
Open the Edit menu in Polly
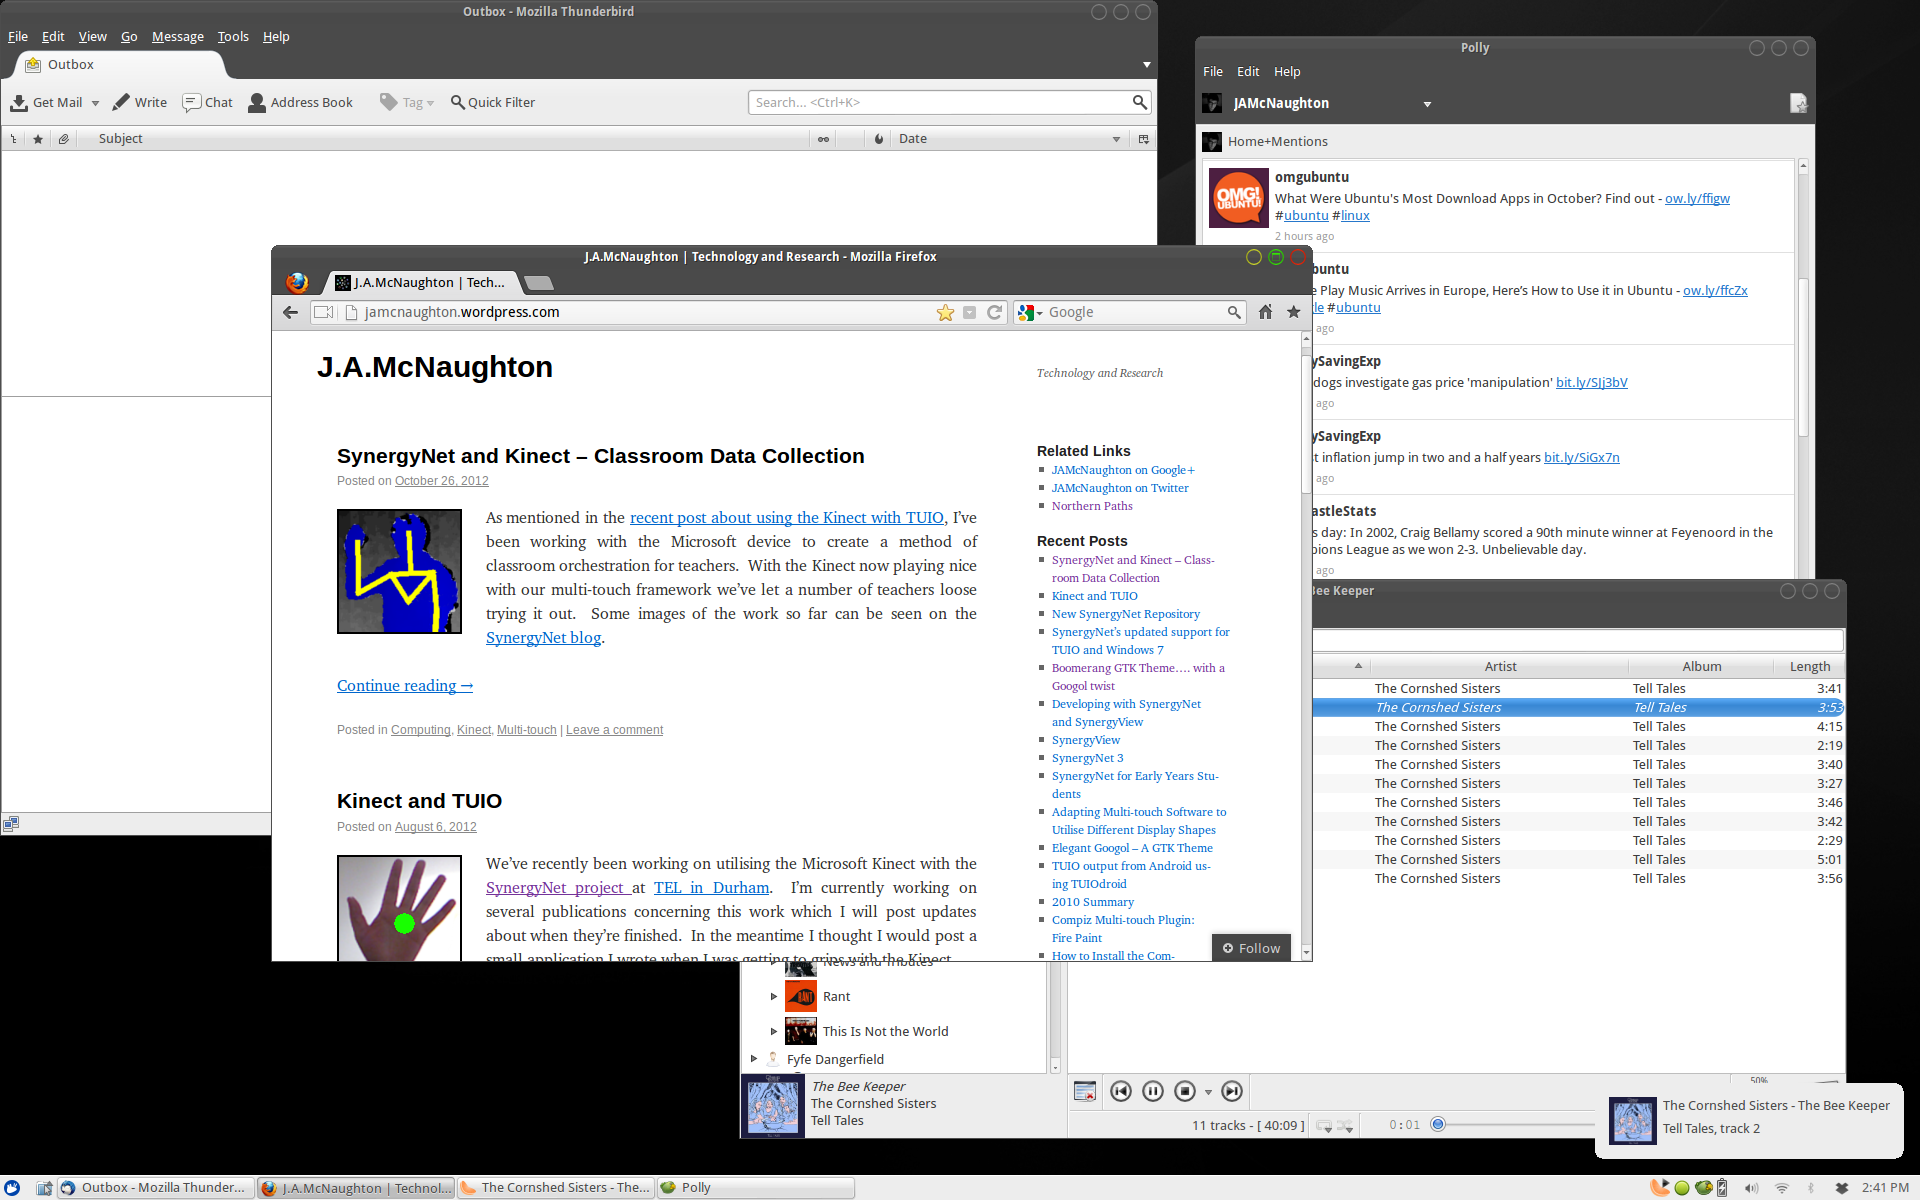[x=1247, y=72]
